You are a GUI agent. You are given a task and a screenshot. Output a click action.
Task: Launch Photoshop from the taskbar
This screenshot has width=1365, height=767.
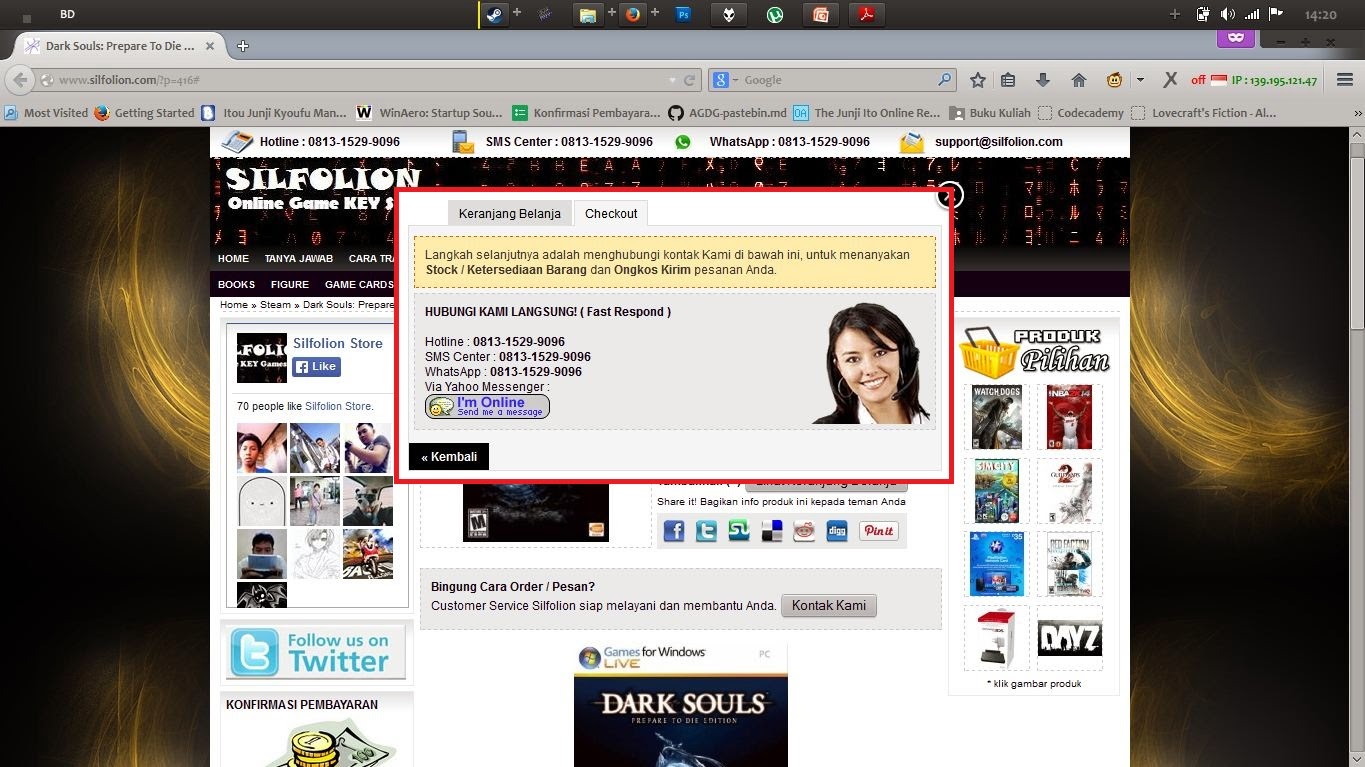tap(684, 14)
